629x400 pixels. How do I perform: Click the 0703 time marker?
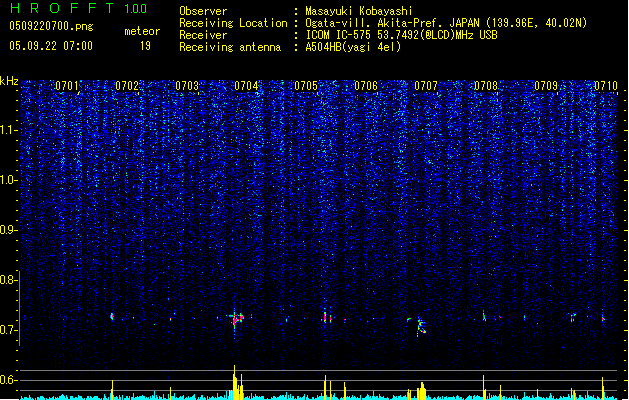[187, 86]
